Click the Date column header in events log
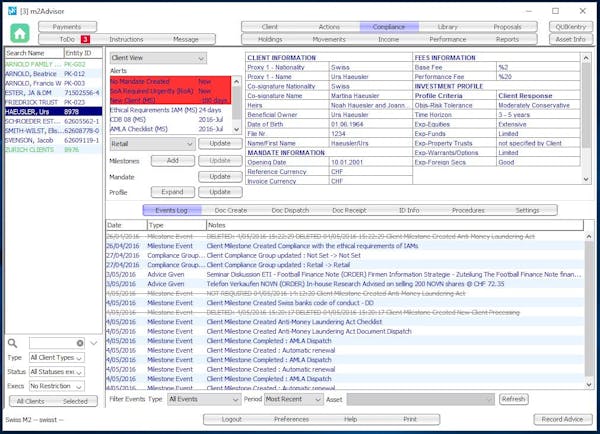Image resolution: width=600 pixels, height=434 pixels. pyautogui.click(x=126, y=225)
